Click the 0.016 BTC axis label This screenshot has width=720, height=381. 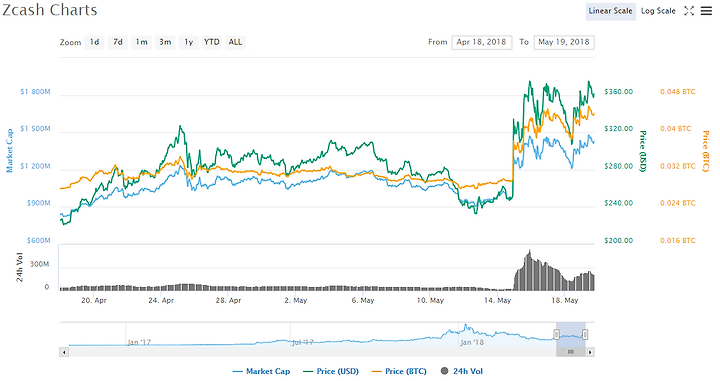tap(678, 241)
